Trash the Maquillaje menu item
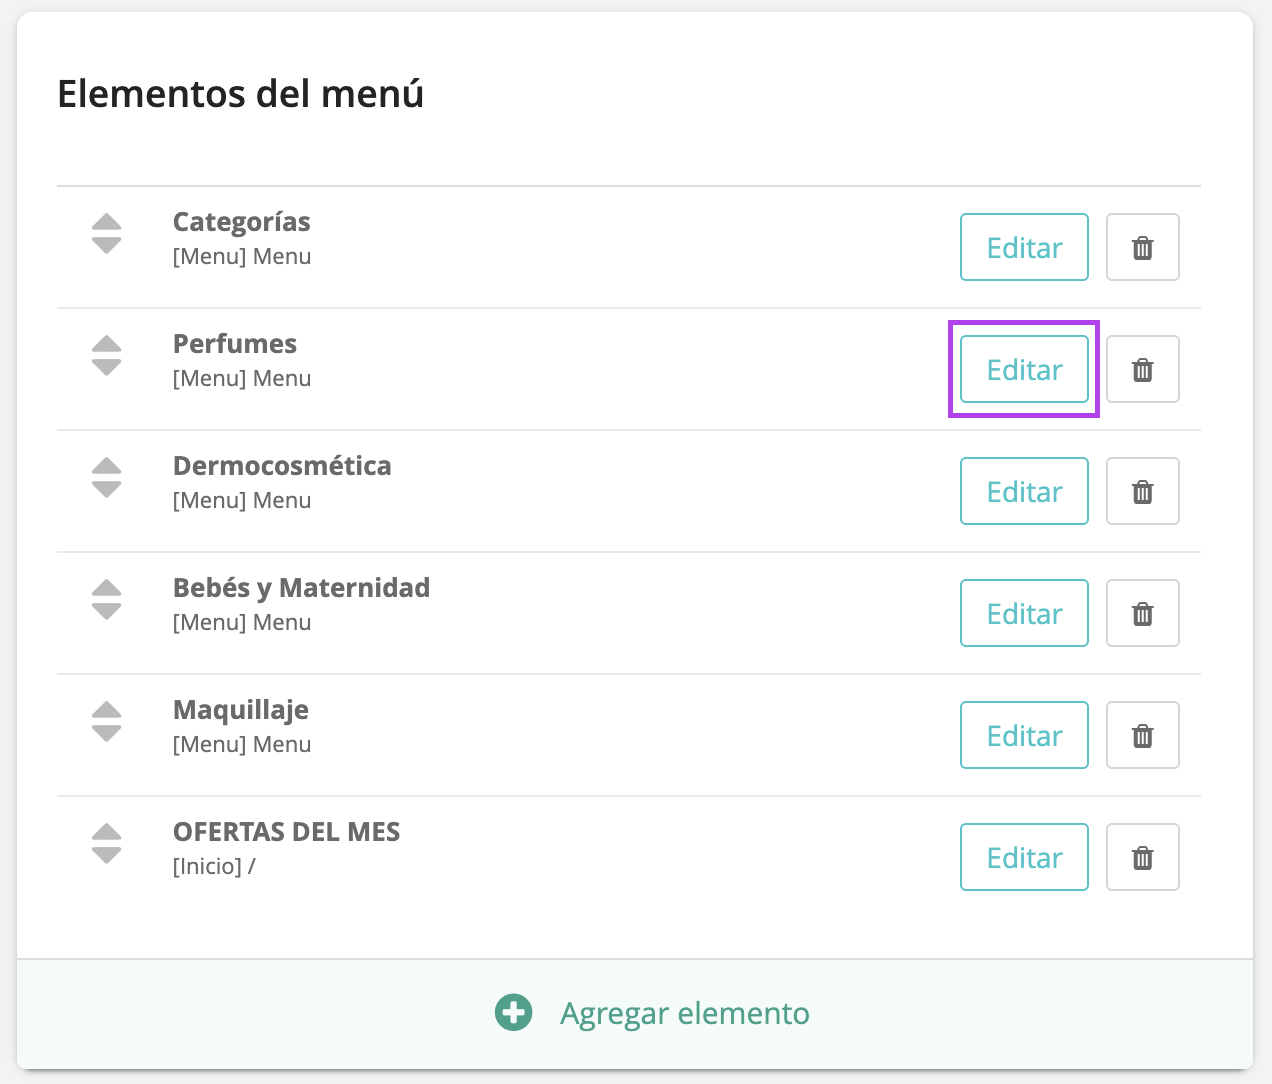This screenshot has width=1272, height=1084. click(1142, 735)
